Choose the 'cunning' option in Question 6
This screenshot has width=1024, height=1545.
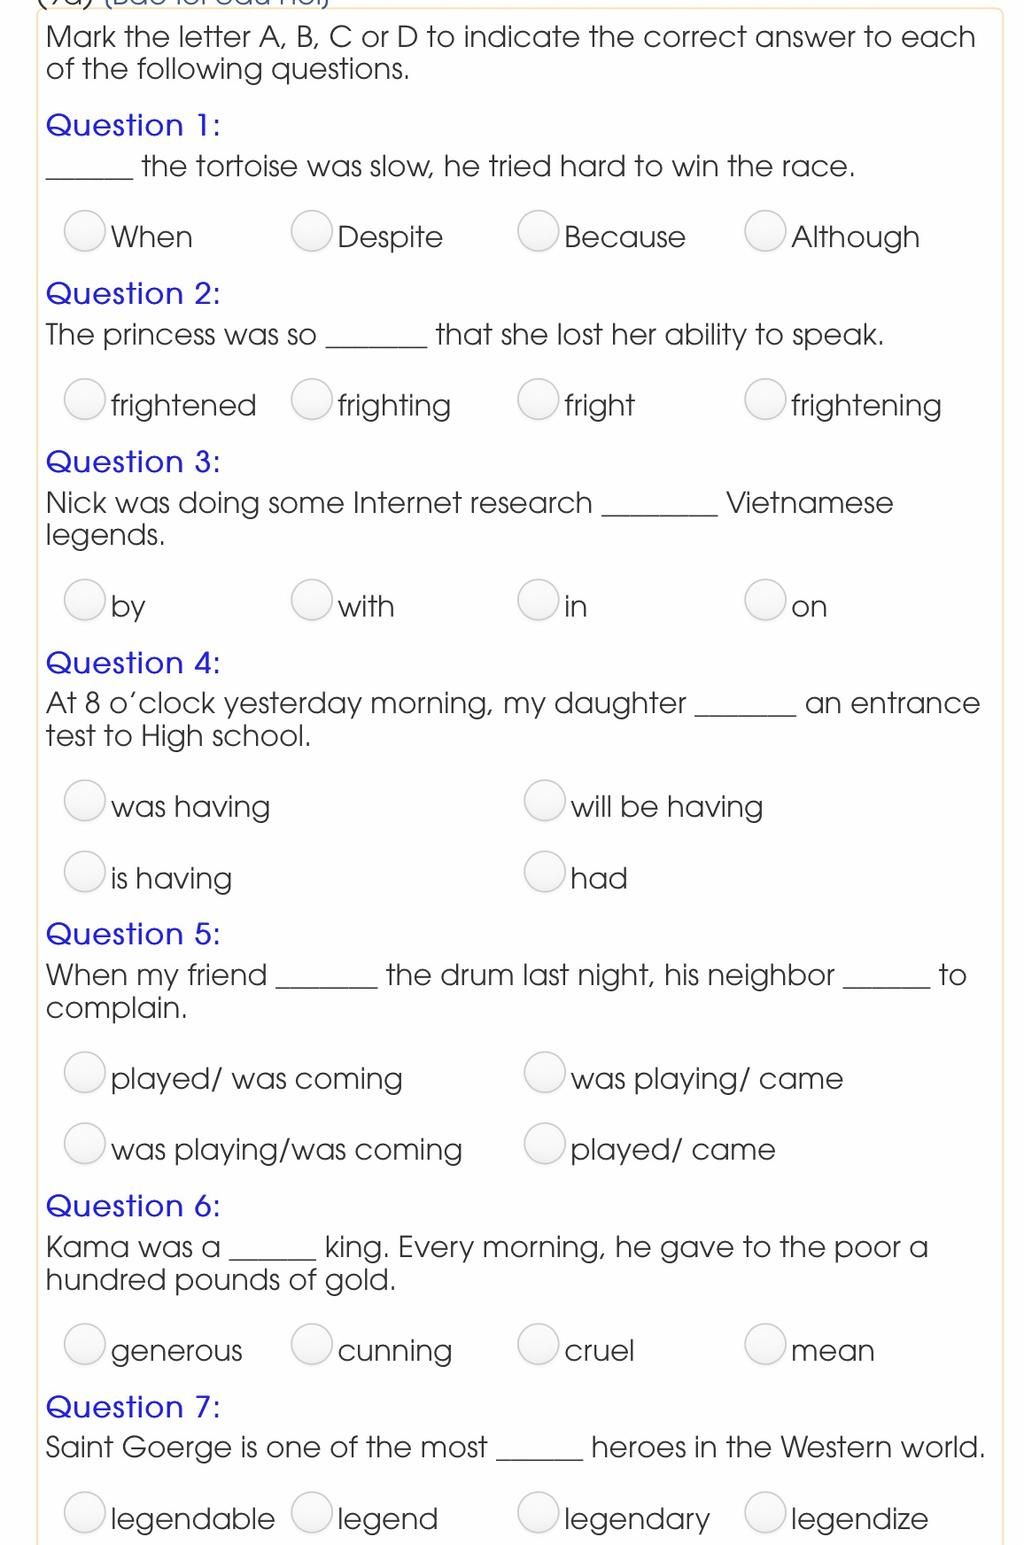(x=312, y=1344)
